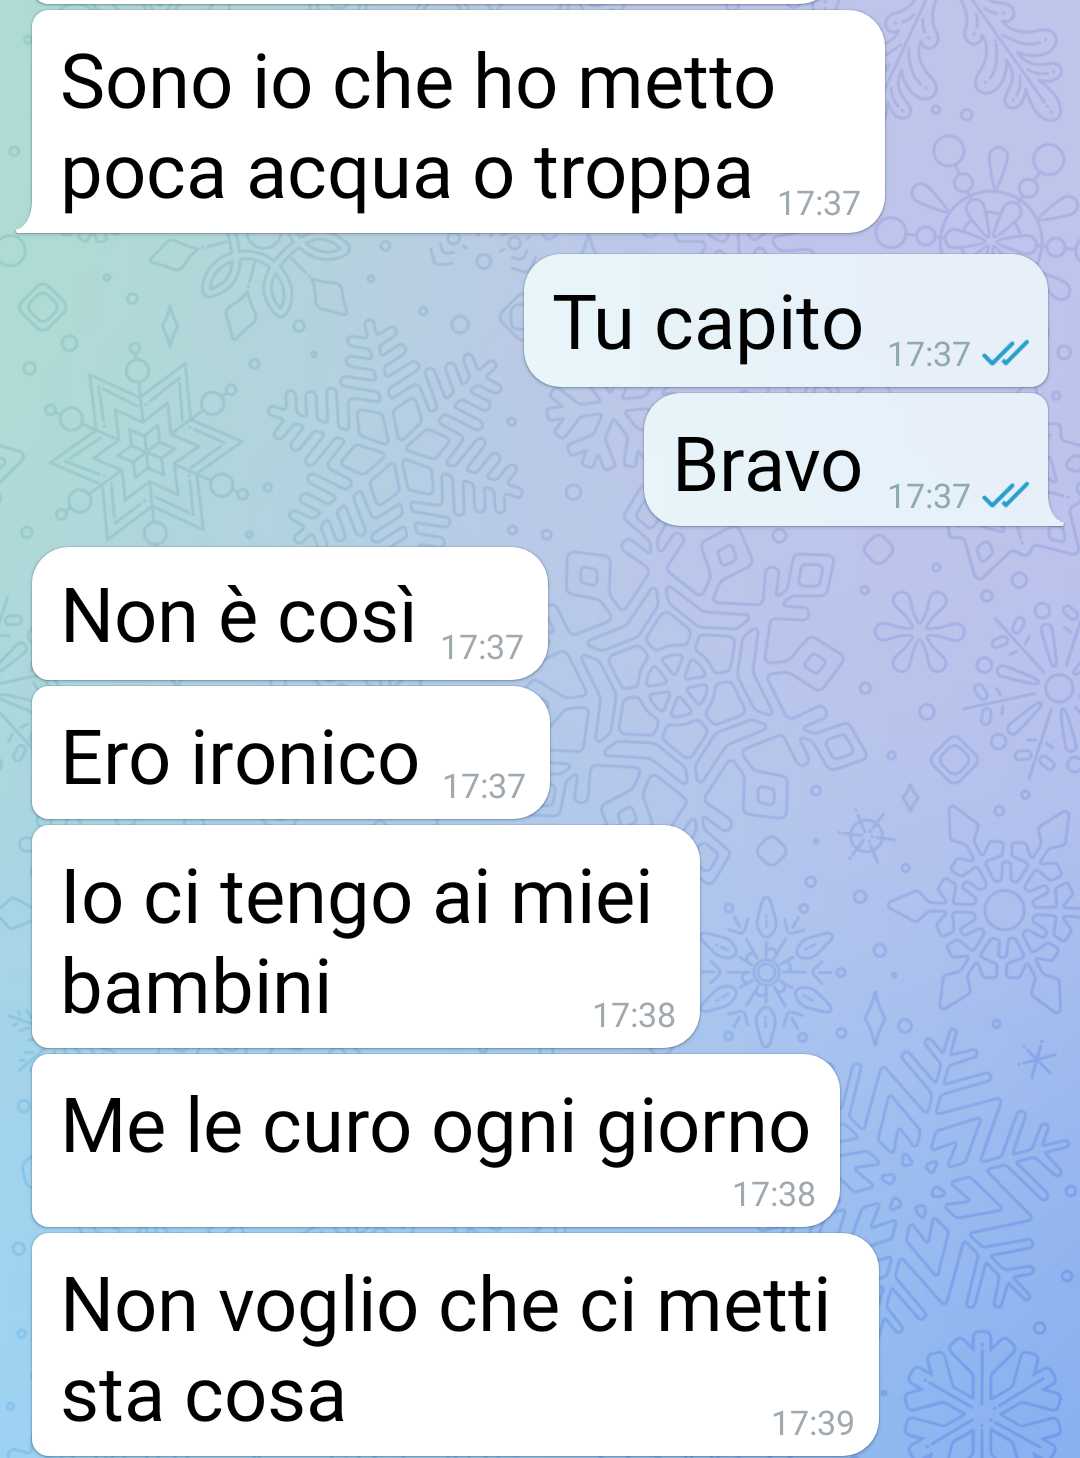Select the 'Sono io che ho metto' message
Image resolution: width=1080 pixels, height=1458 pixels.
tap(452, 122)
